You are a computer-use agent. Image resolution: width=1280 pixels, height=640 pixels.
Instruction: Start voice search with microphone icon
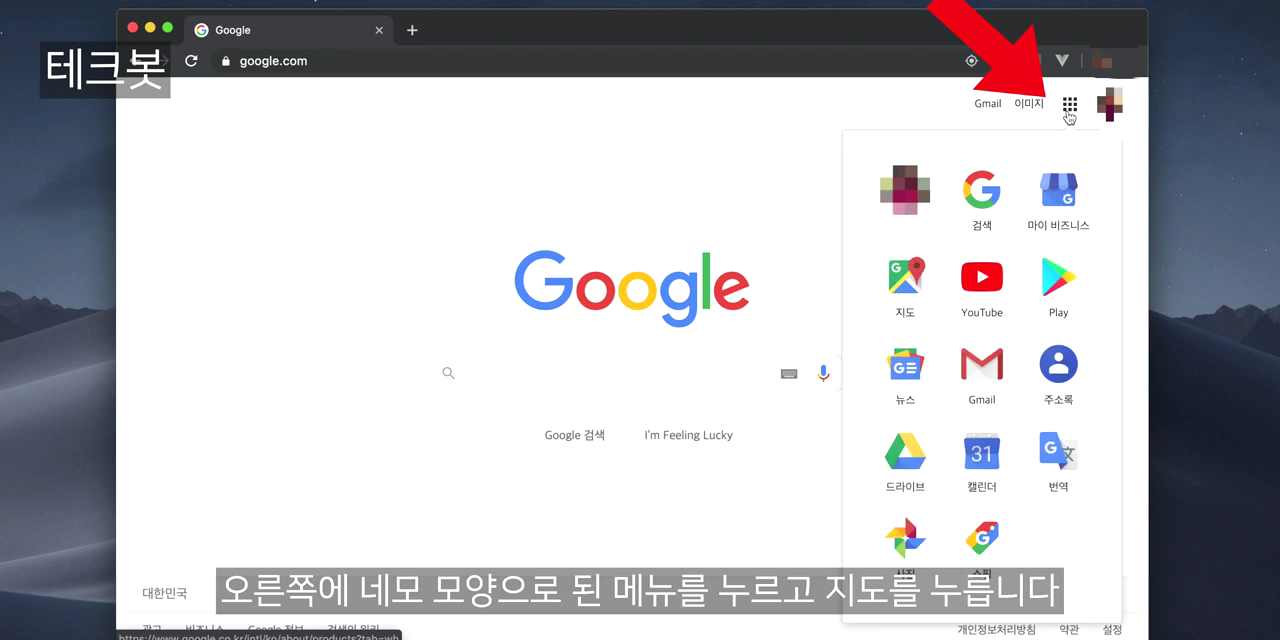[x=823, y=373]
